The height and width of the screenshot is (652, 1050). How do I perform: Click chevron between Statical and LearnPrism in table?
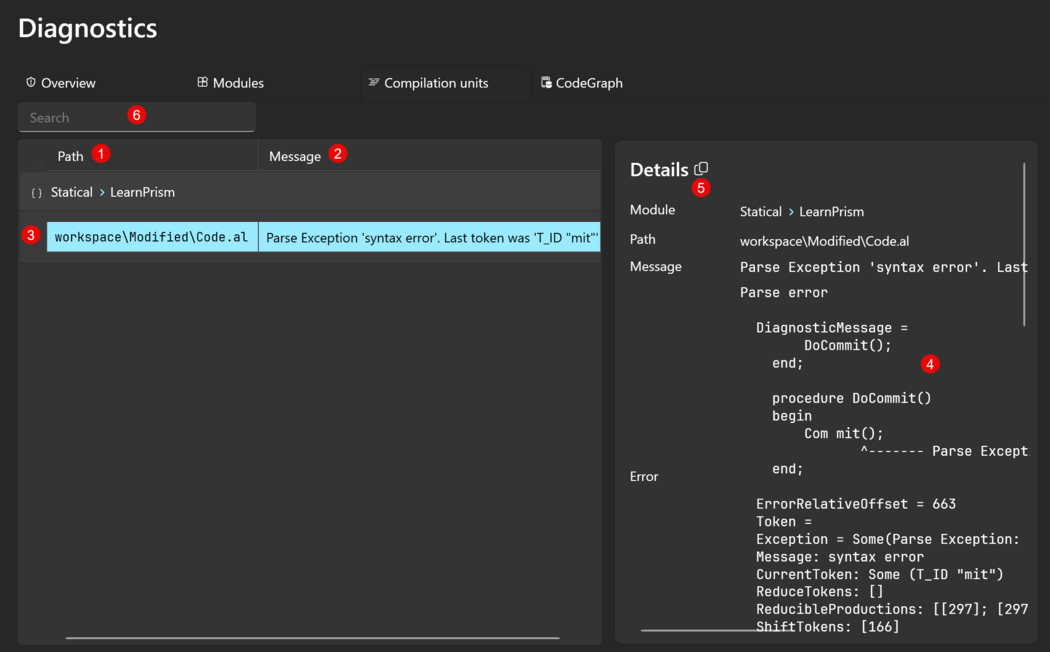coord(102,192)
